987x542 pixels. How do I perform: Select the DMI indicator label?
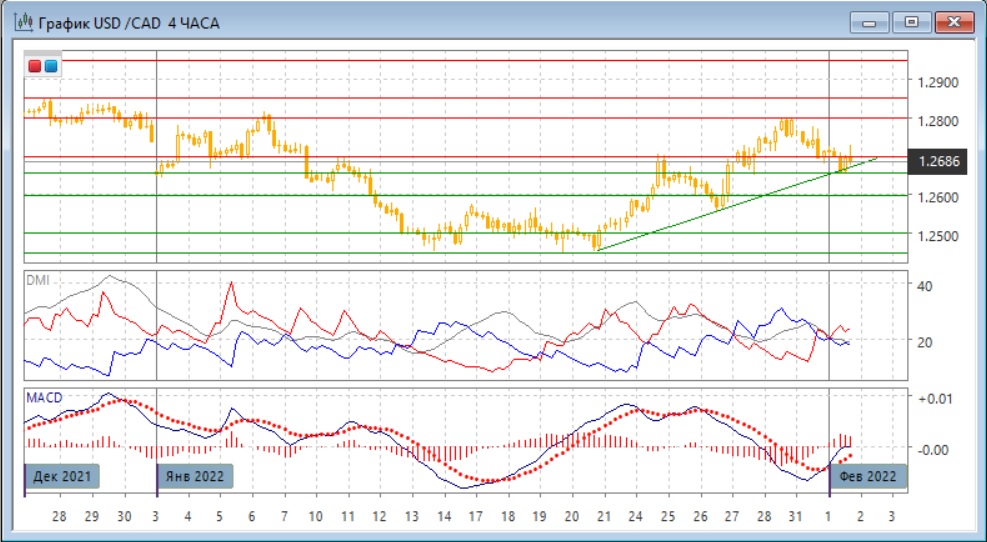[37, 281]
